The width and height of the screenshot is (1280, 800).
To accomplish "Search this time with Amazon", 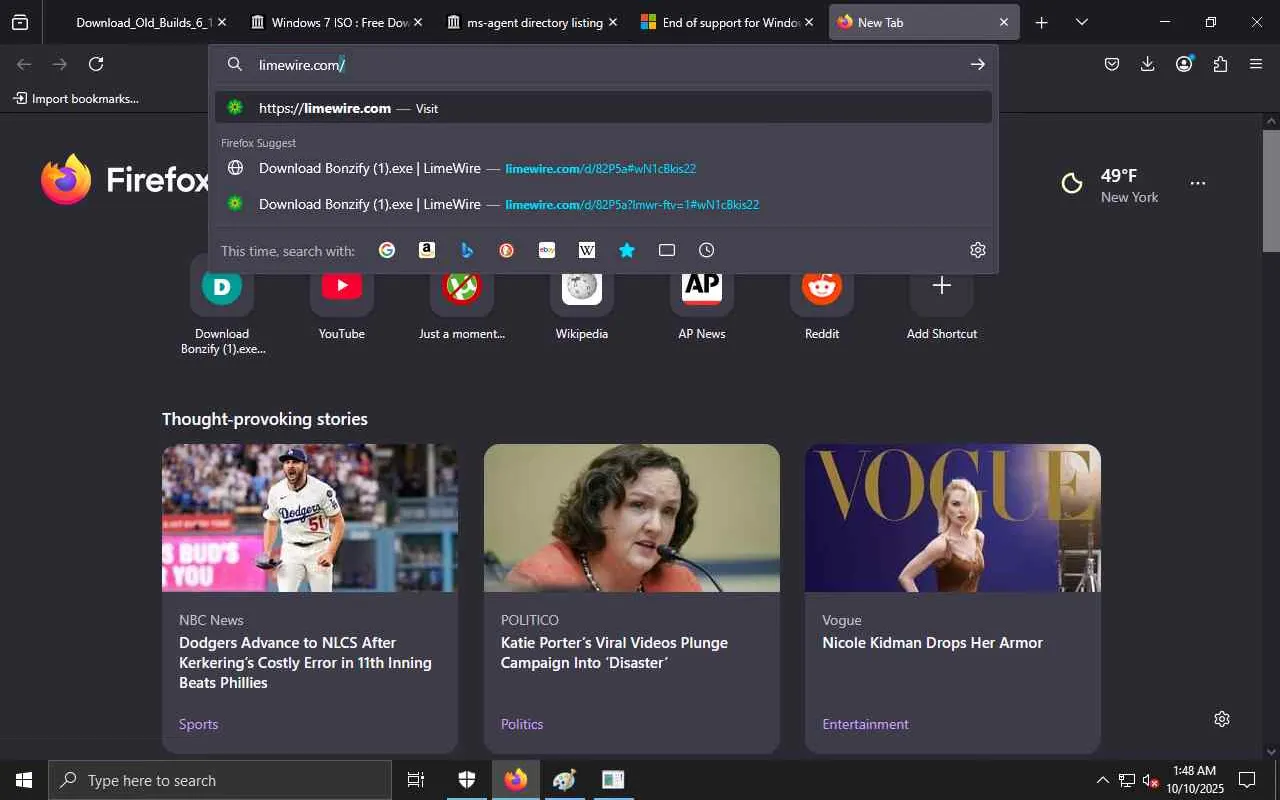I will pyautogui.click(x=427, y=250).
